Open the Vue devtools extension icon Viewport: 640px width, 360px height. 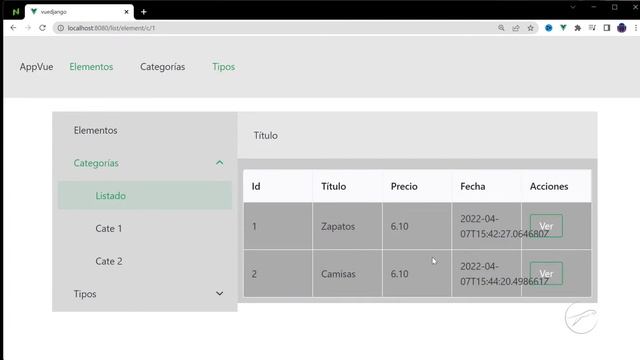563,28
